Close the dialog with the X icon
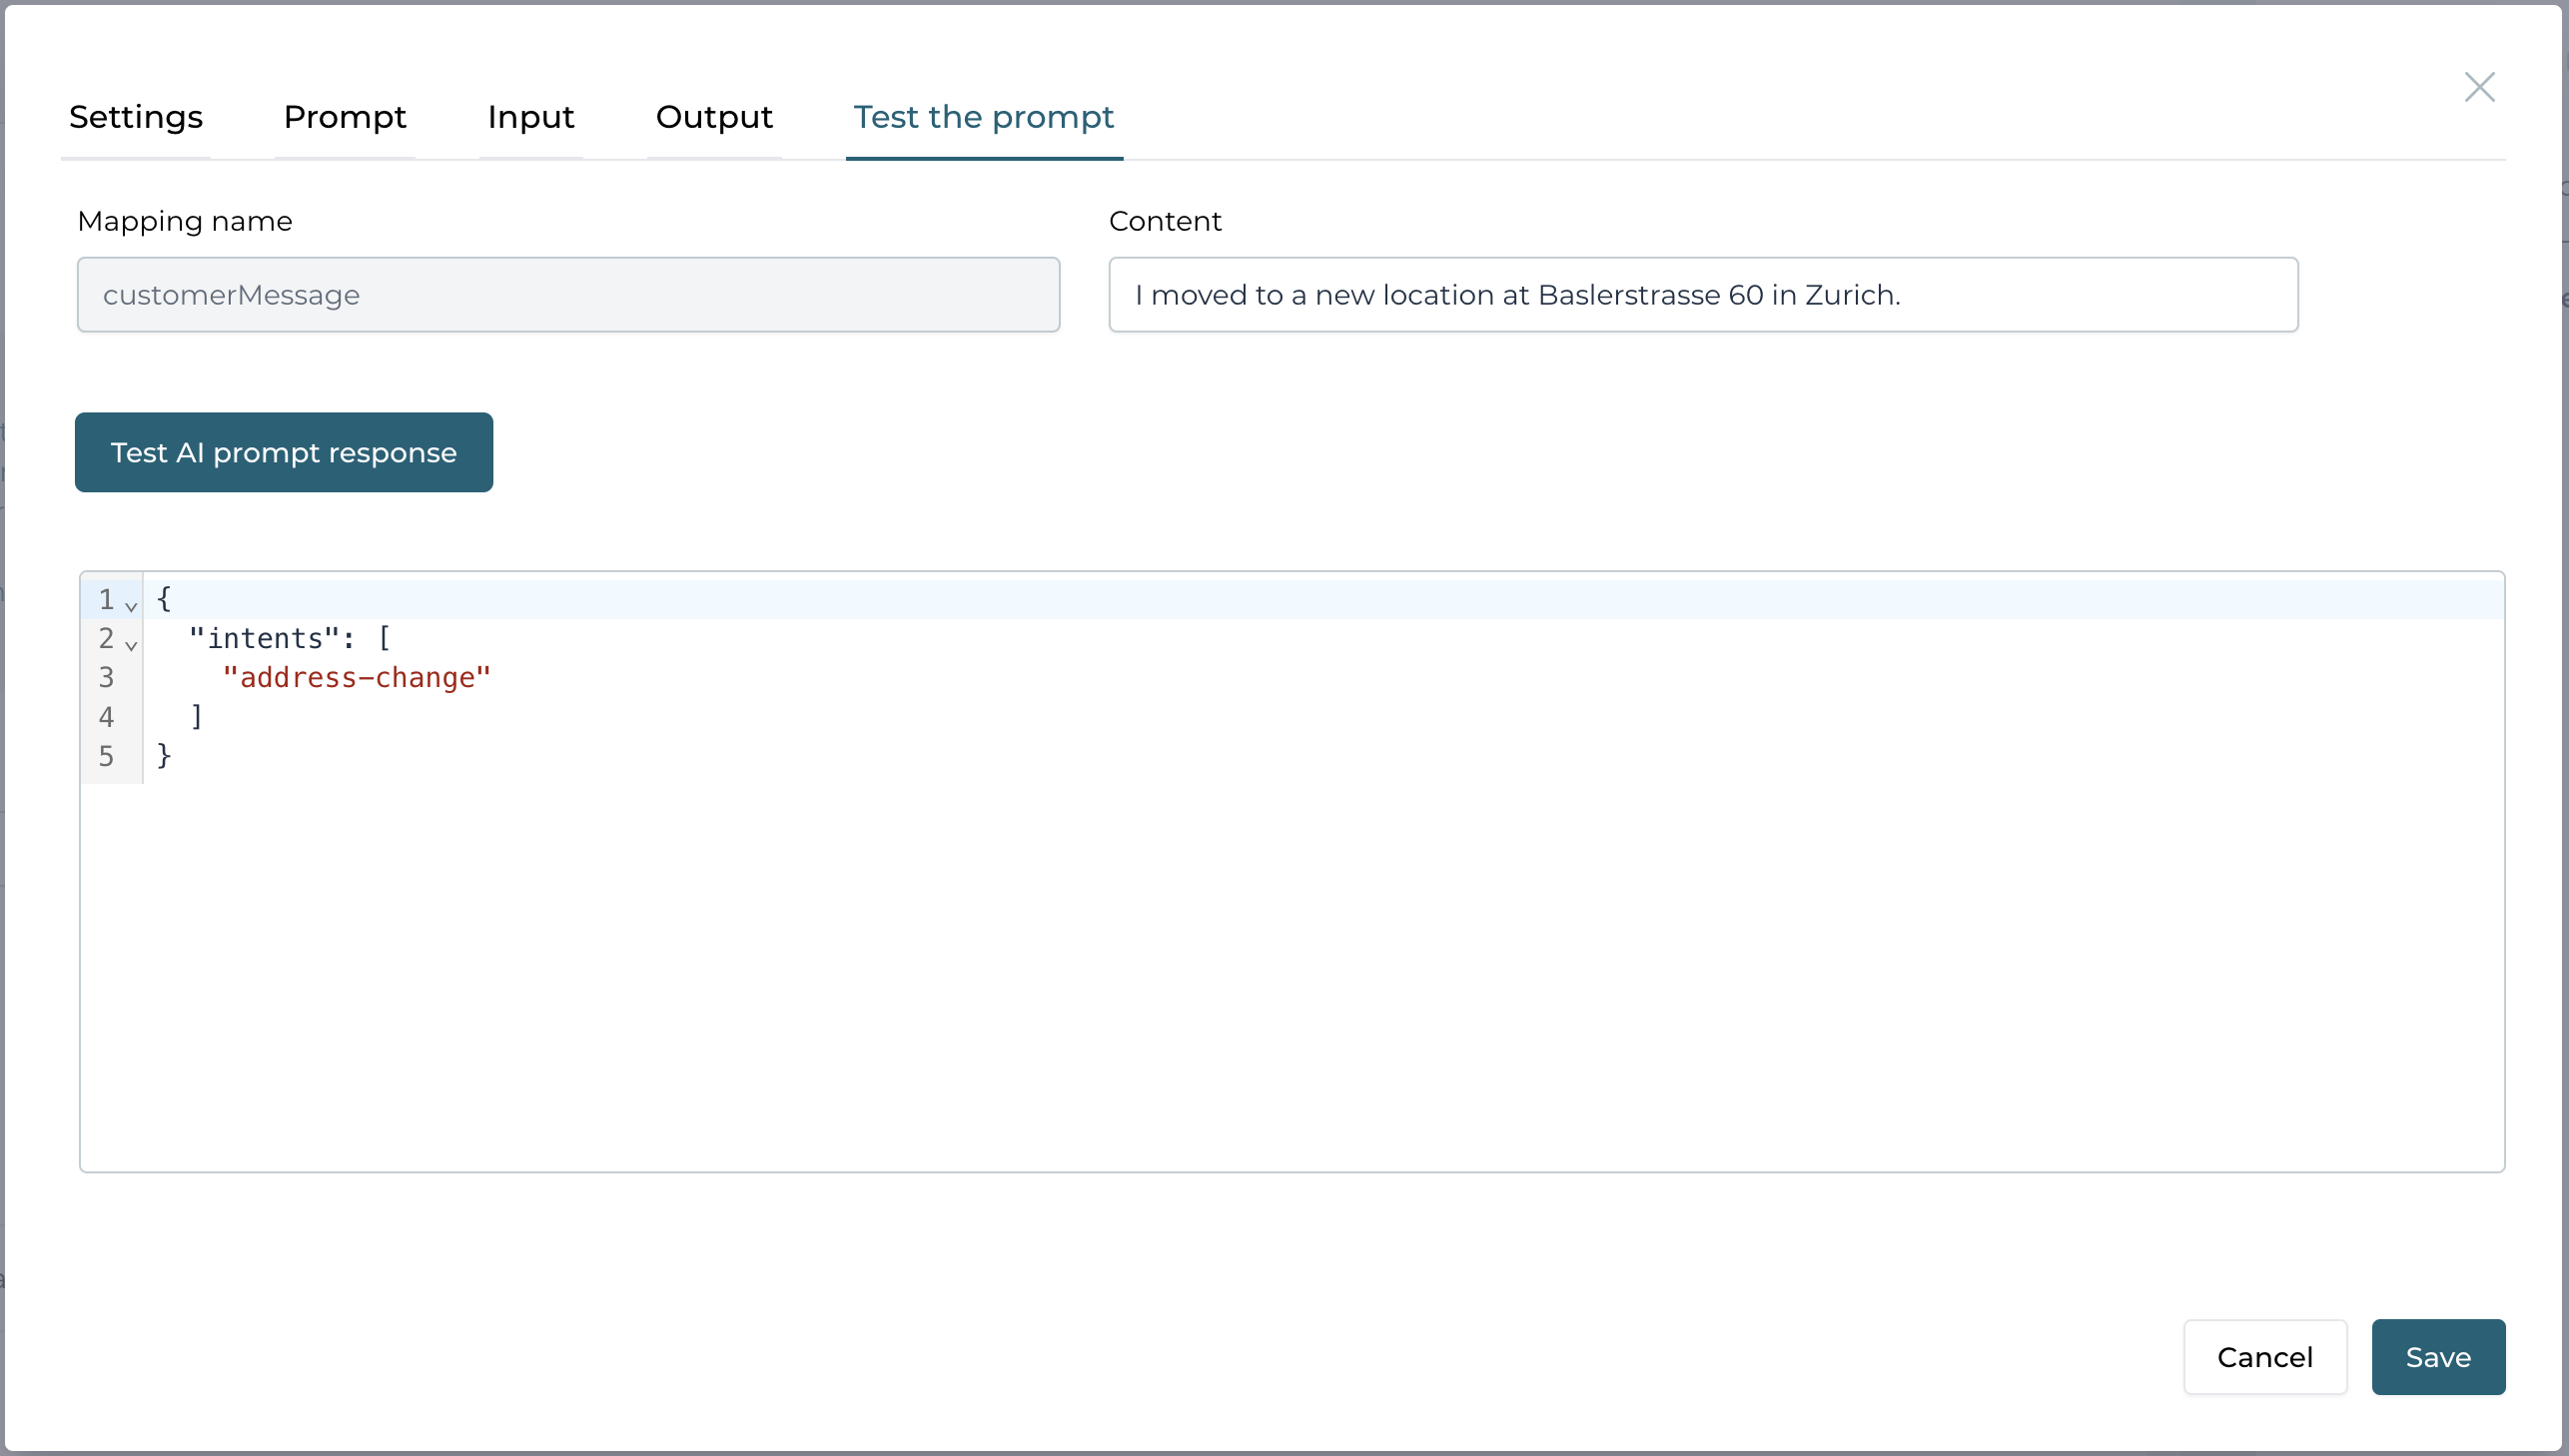This screenshot has width=2569, height=1456. pyautogui.click(x=2479, y=87)
